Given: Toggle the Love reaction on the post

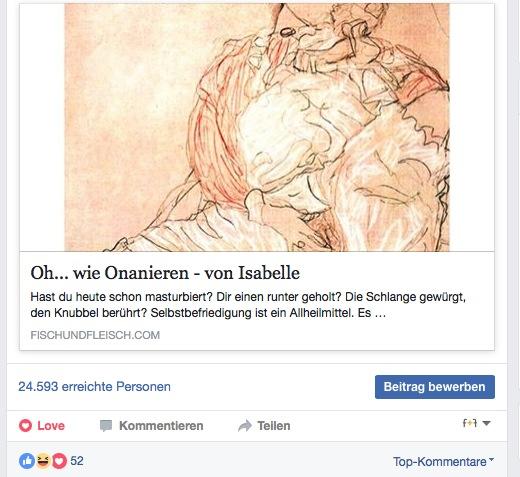Looking at the screenshot, I should [42, 426].
